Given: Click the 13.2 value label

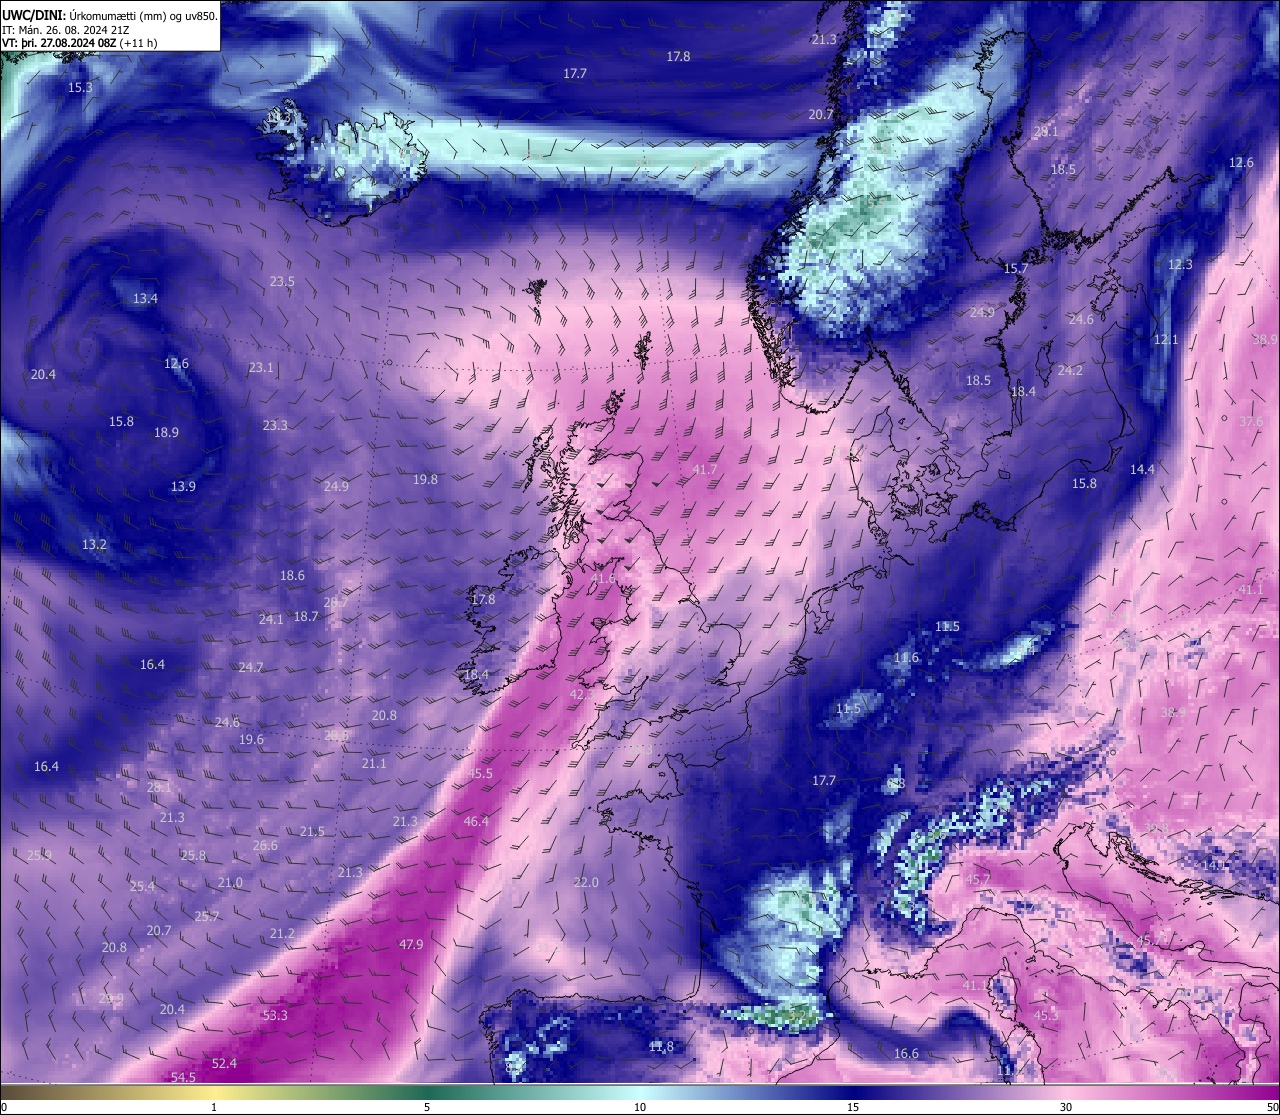Looking at the screenshot, I should [94, 545].
